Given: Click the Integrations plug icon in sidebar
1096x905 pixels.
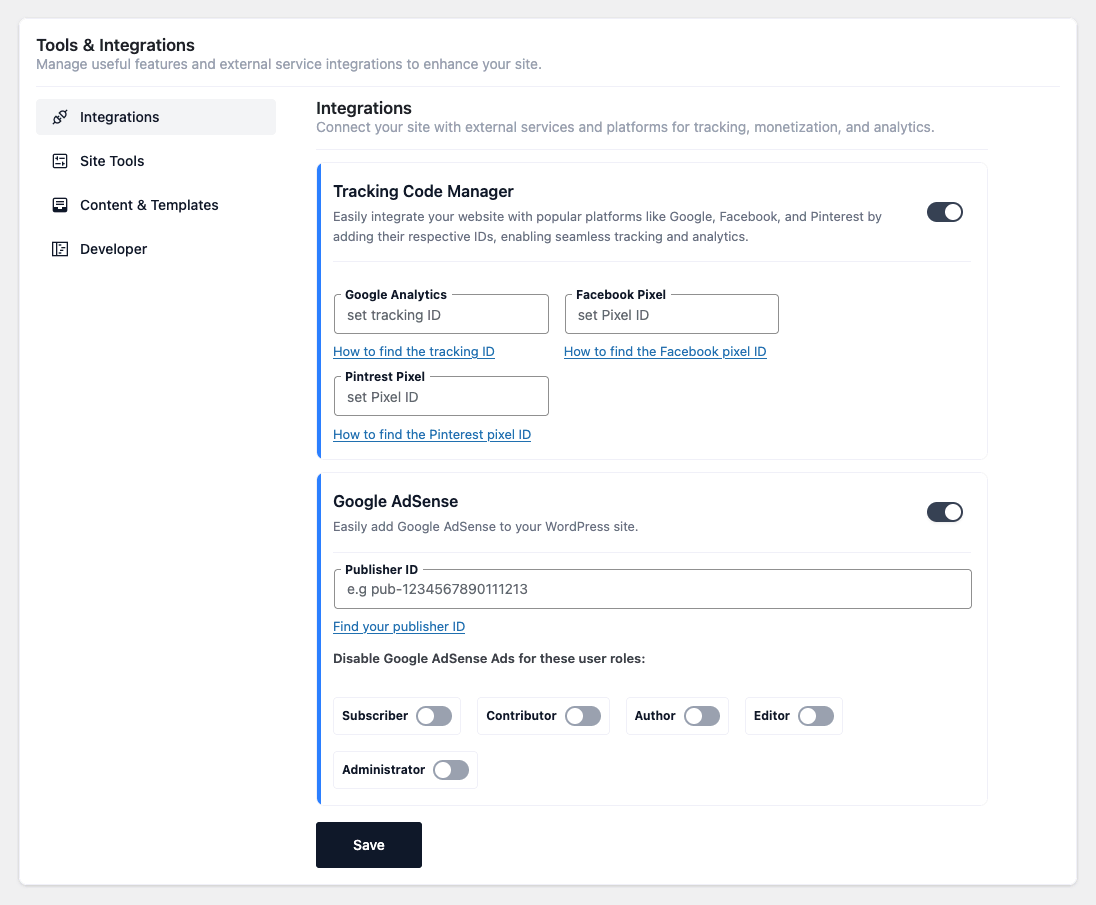Looking at the screenshot, I should coord(60,117).
